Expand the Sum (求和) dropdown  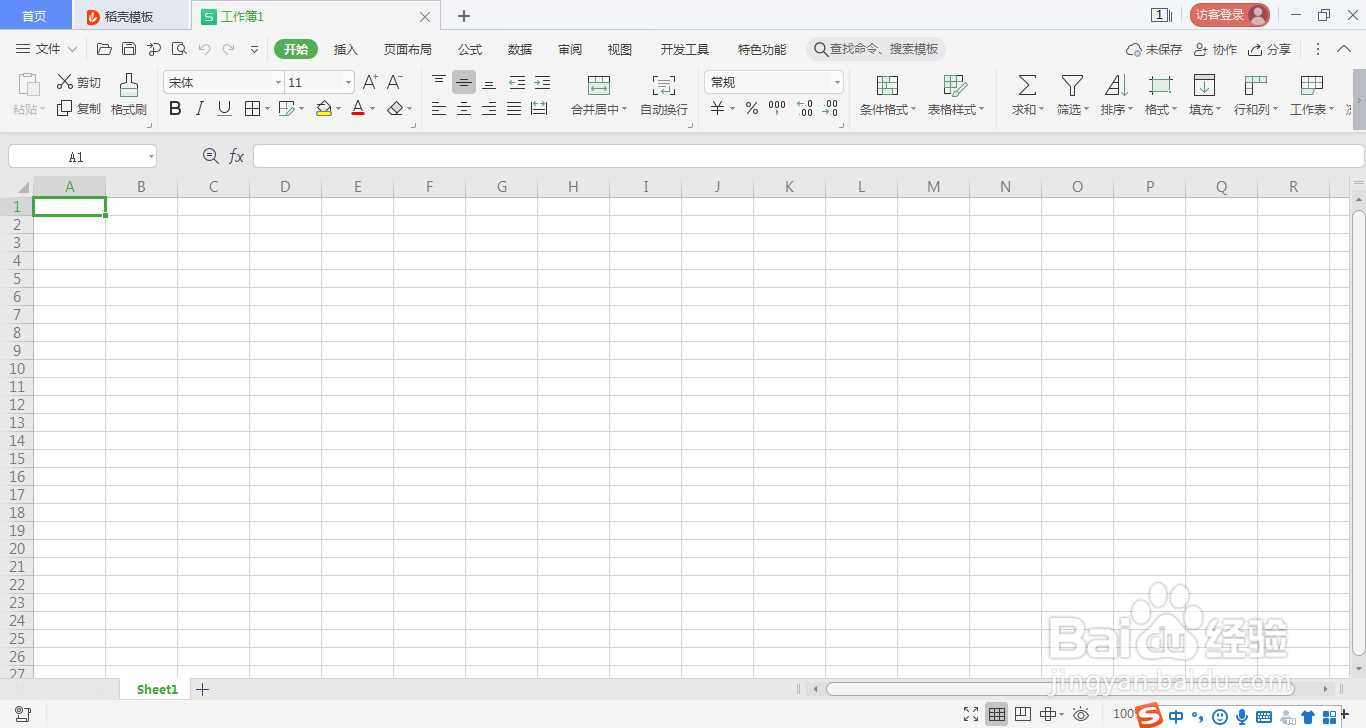click(1042, 110)
